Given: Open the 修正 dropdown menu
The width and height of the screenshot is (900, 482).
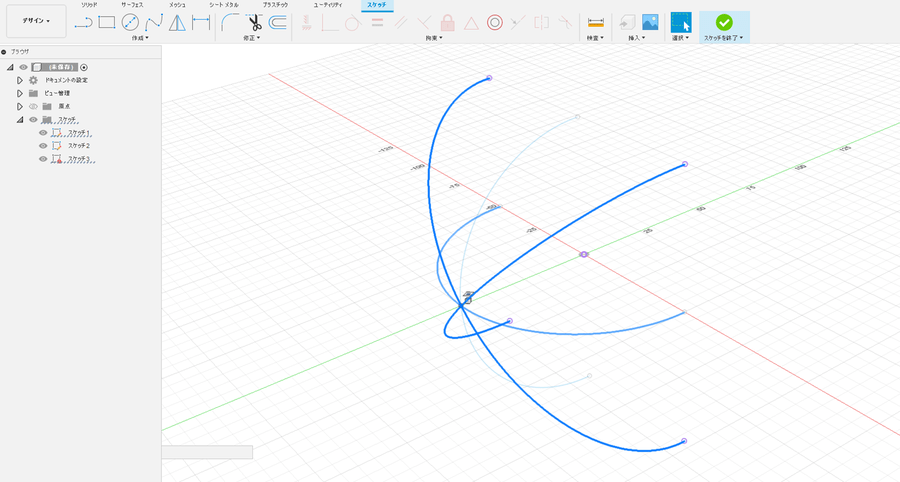Looking at the screenshot, I should coord(251,38).
